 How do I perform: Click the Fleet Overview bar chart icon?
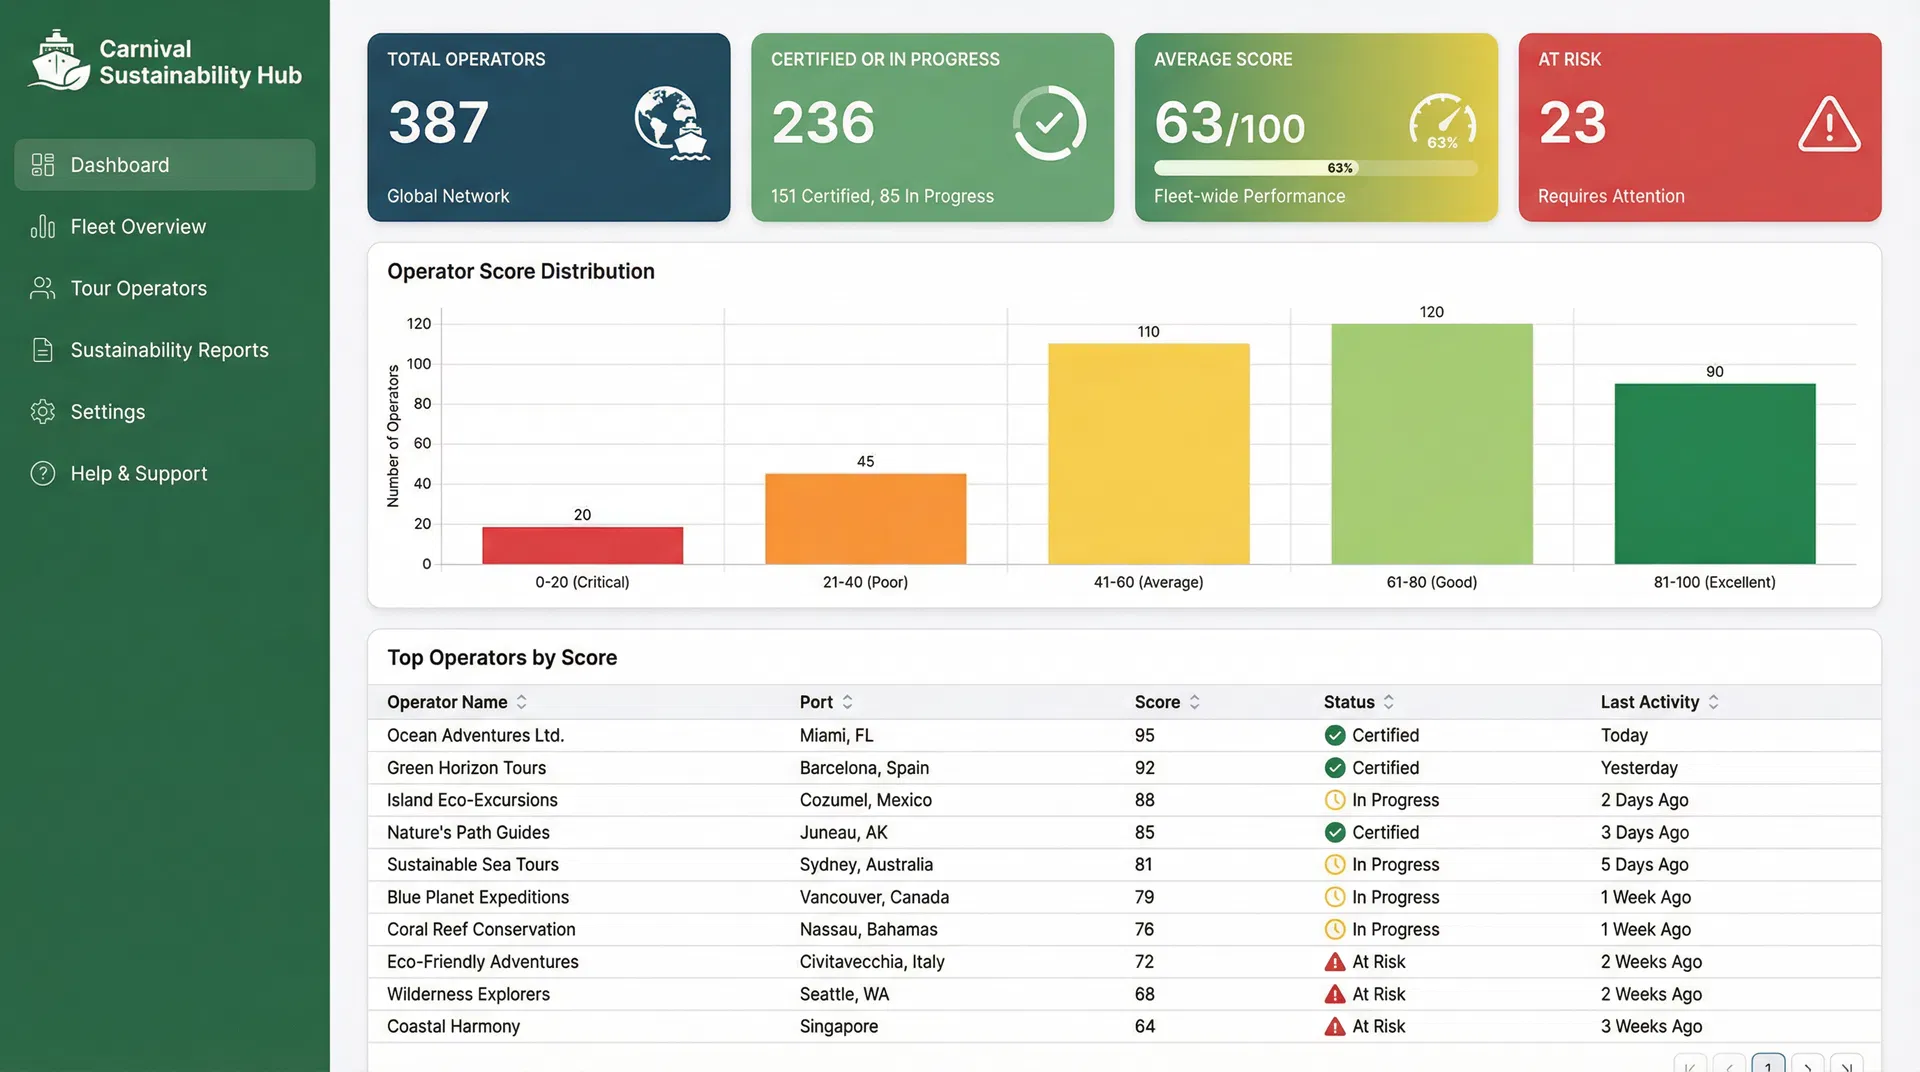42,226
